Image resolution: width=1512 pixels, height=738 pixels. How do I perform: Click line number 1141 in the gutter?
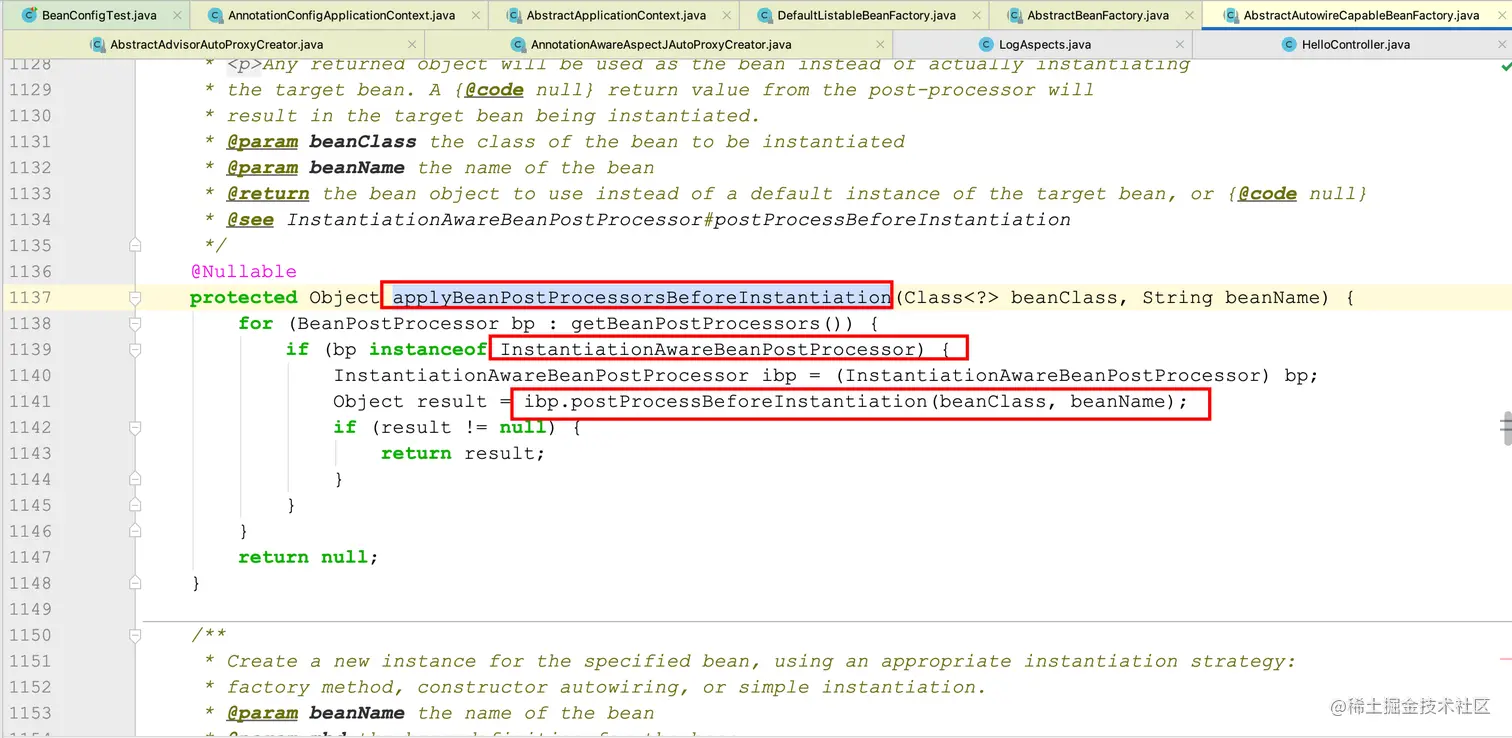(x=30, y=401)
